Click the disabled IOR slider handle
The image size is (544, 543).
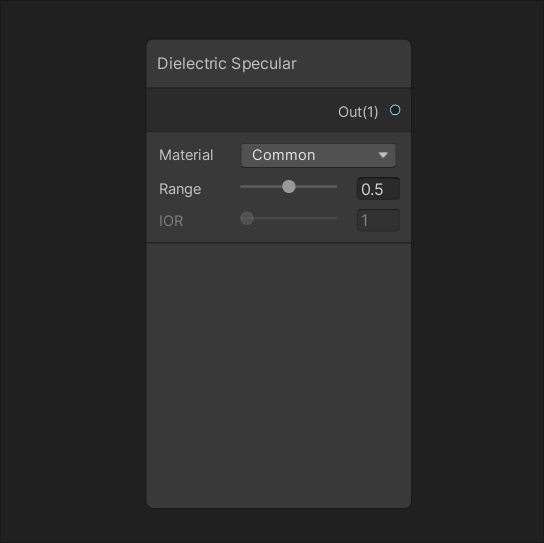click(247, 218)
